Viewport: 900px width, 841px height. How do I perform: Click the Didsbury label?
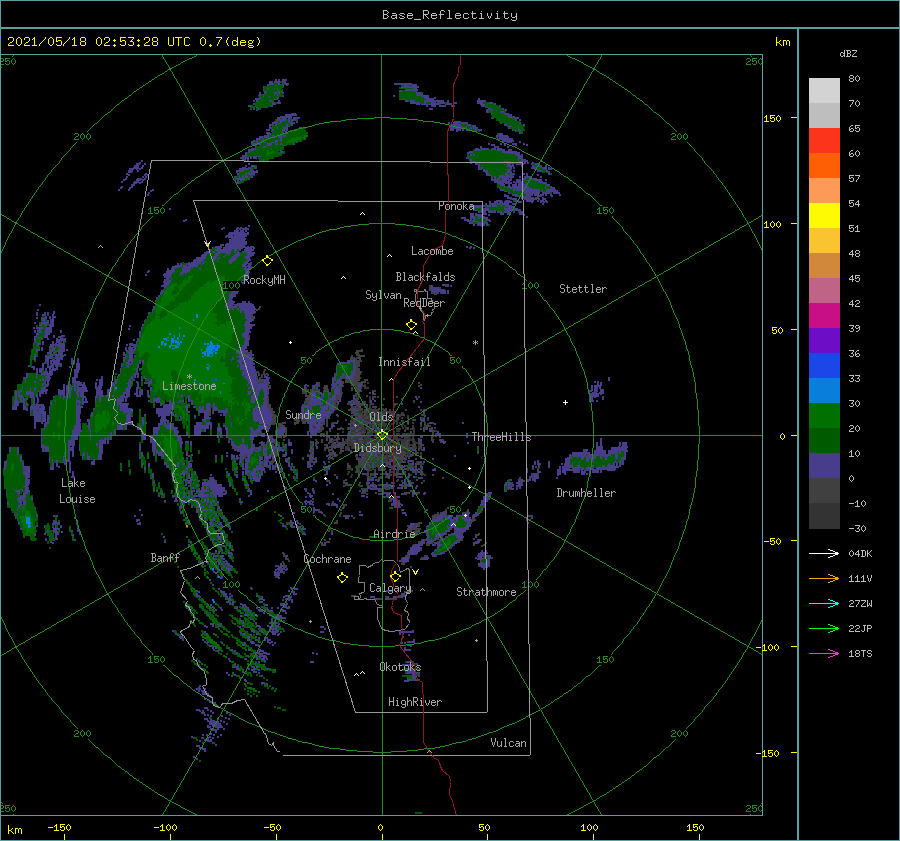378,448
